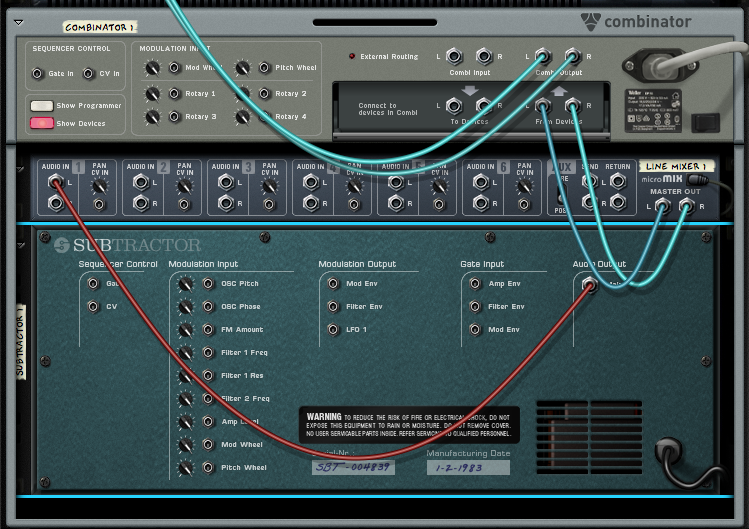Viewport: 749px width, 529px height.
Task: Click the Filter Env modulation output jack
Action: (x=333, y=306)
